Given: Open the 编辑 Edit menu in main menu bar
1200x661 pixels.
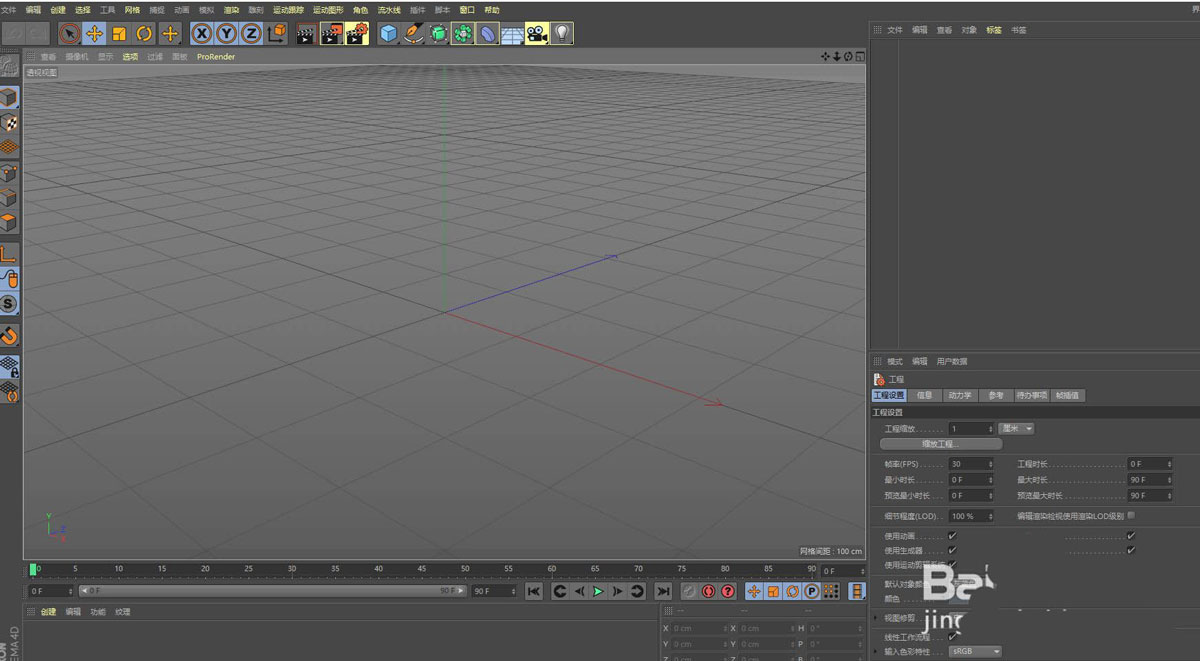Looking at the screenshot, I should pyautogui.click(x=34, y=10).
